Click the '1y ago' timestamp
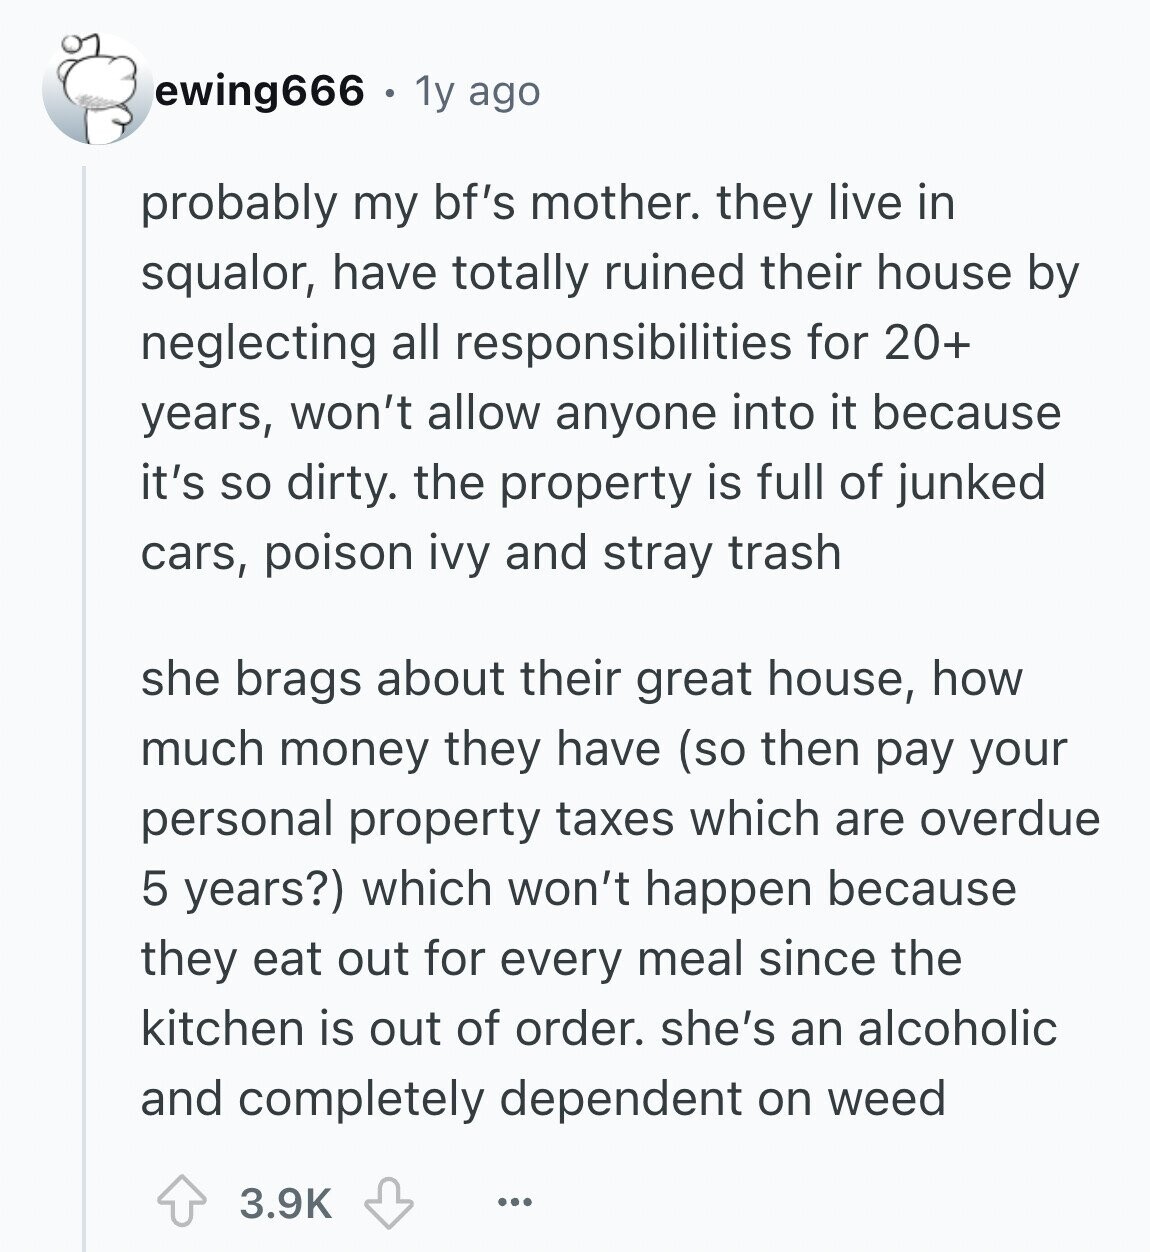Viewport: 1150px width, 1252px height. coord(477,92)
